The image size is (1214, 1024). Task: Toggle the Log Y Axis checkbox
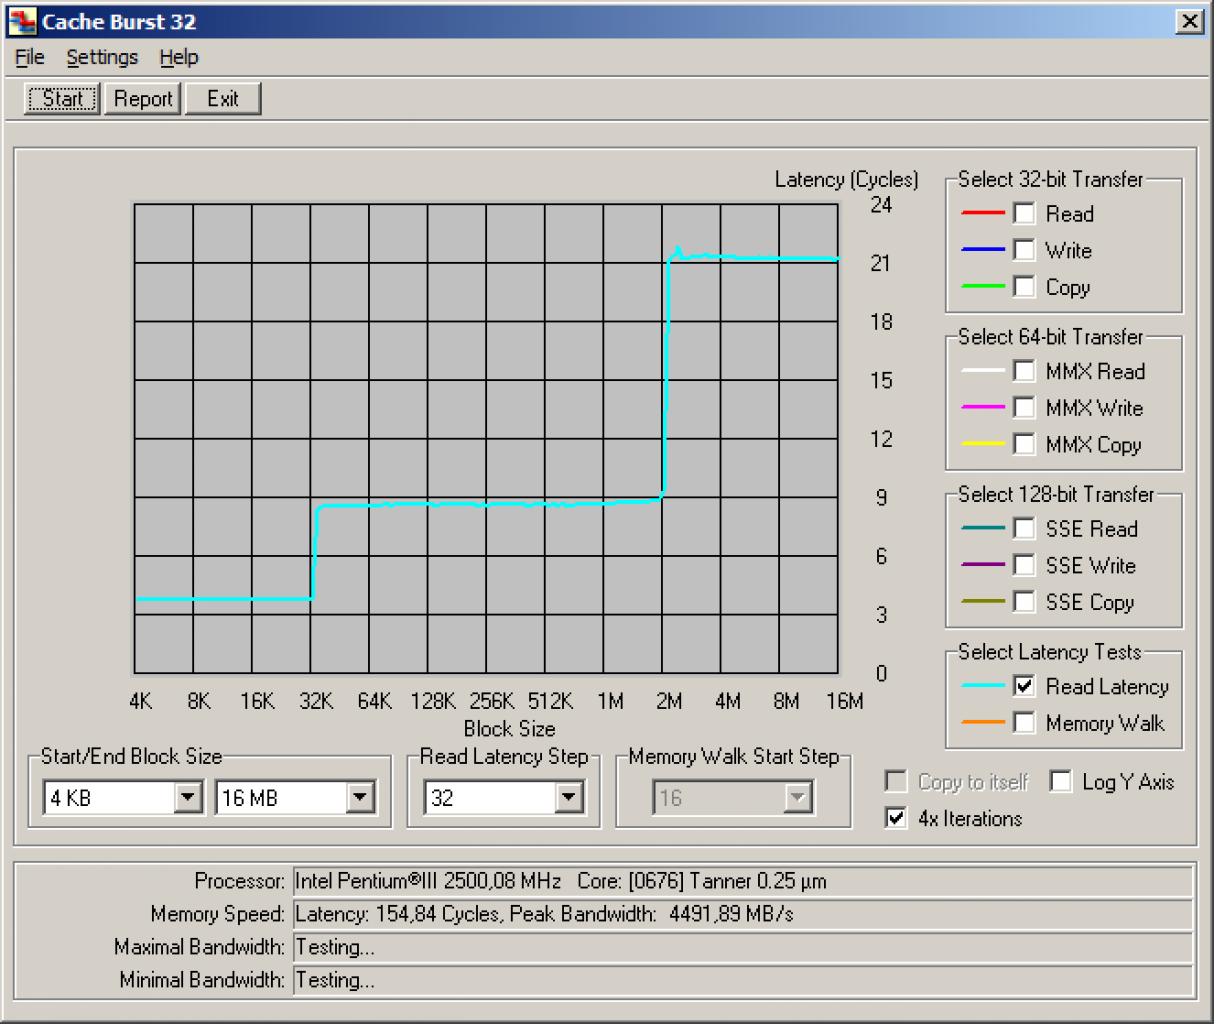pyautogui.click(x=1061, y=781)
